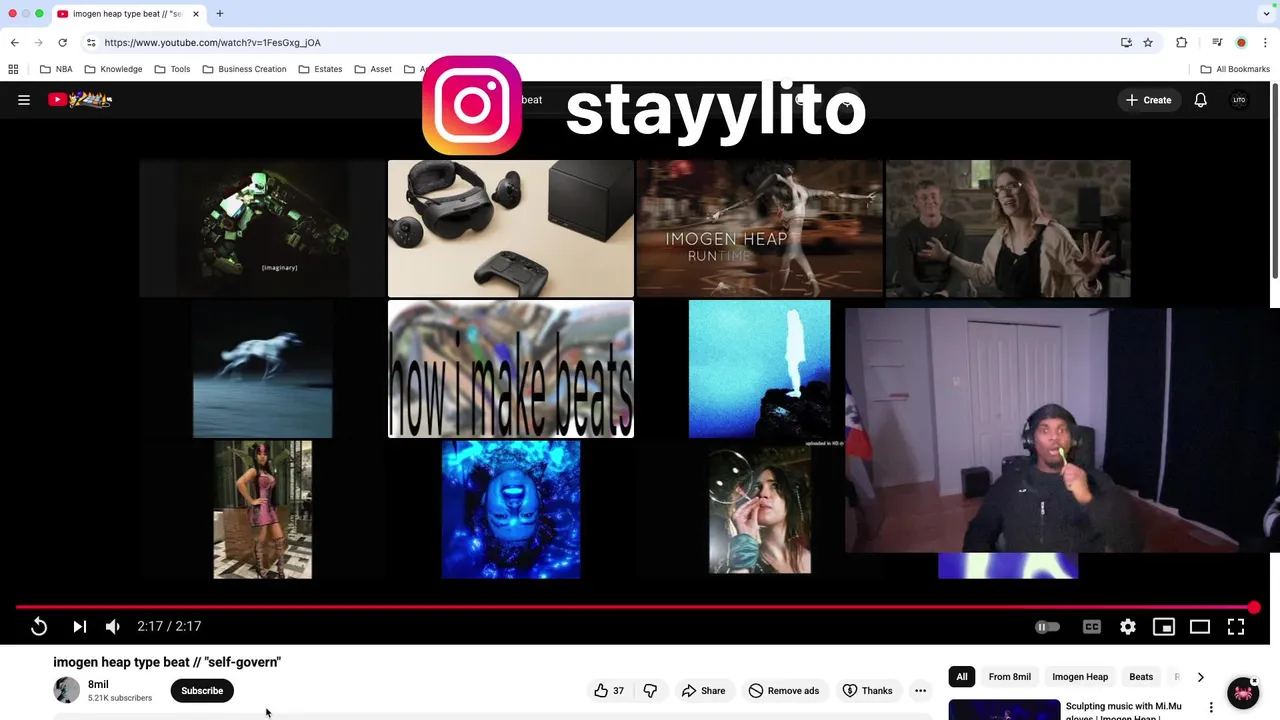Click the Thanks button
The width and height of the screenshot is (1280, 720).
click(867, 690)
